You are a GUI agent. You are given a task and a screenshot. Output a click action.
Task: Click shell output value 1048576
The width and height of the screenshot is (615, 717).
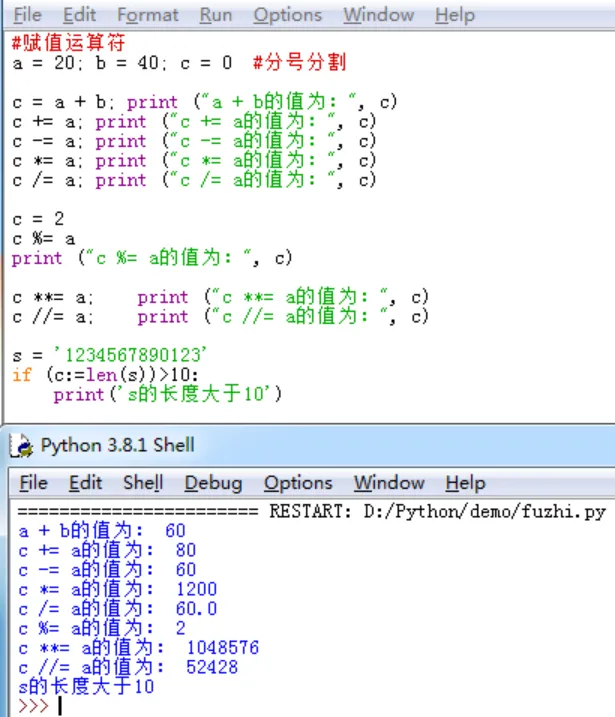(223, 647)
